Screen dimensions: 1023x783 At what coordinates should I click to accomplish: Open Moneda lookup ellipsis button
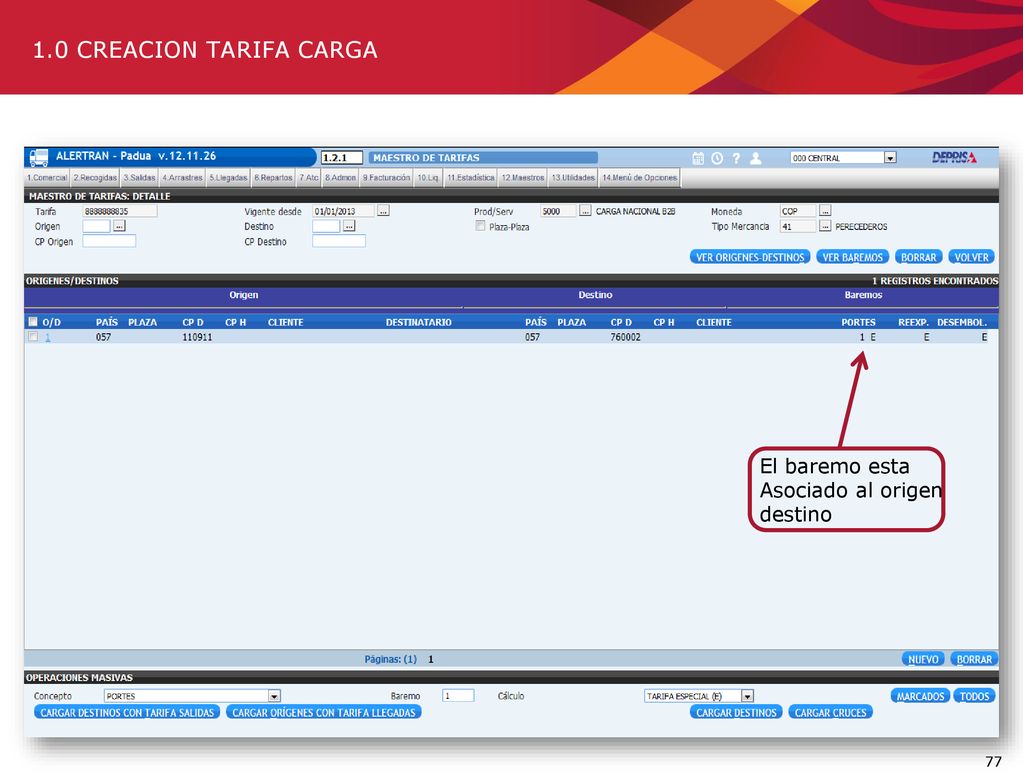tap(825, 211)
